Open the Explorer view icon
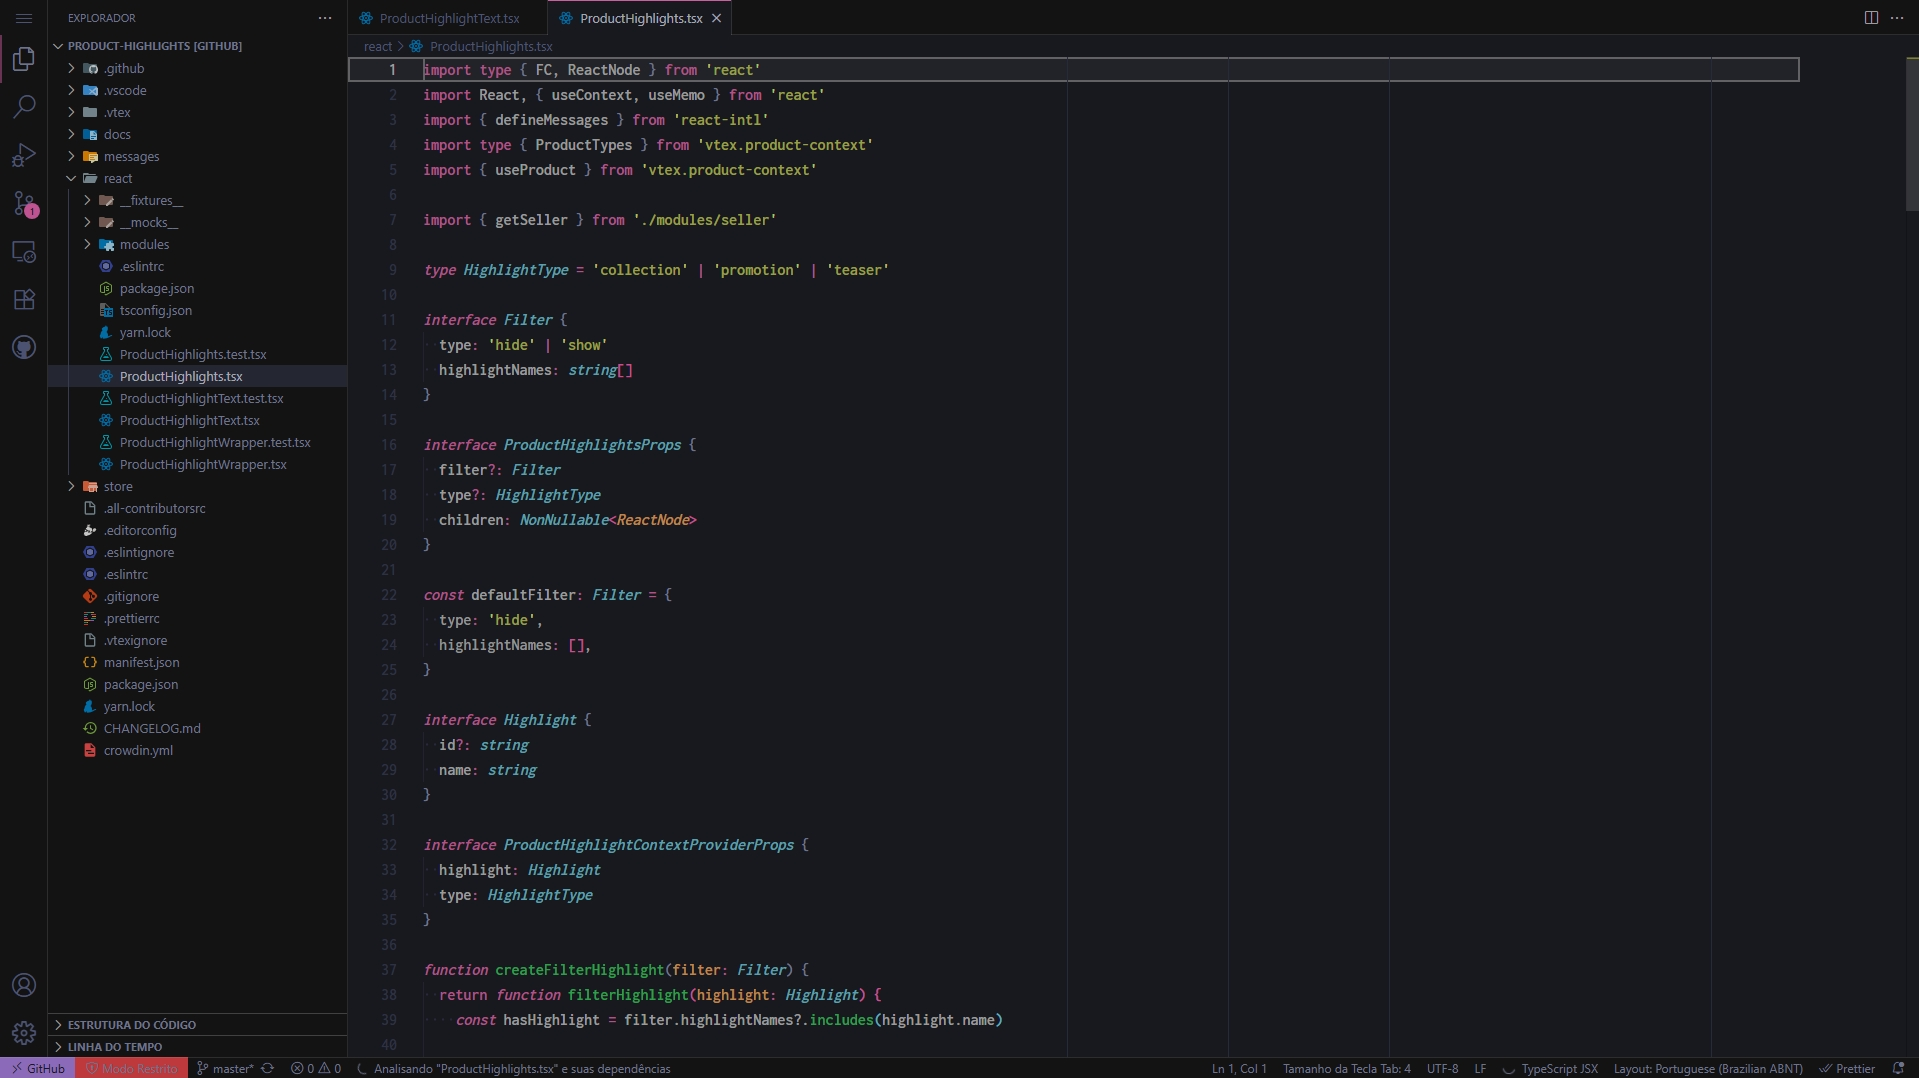The height and width of the screenshot is (1078, 1919). point(24,59)
